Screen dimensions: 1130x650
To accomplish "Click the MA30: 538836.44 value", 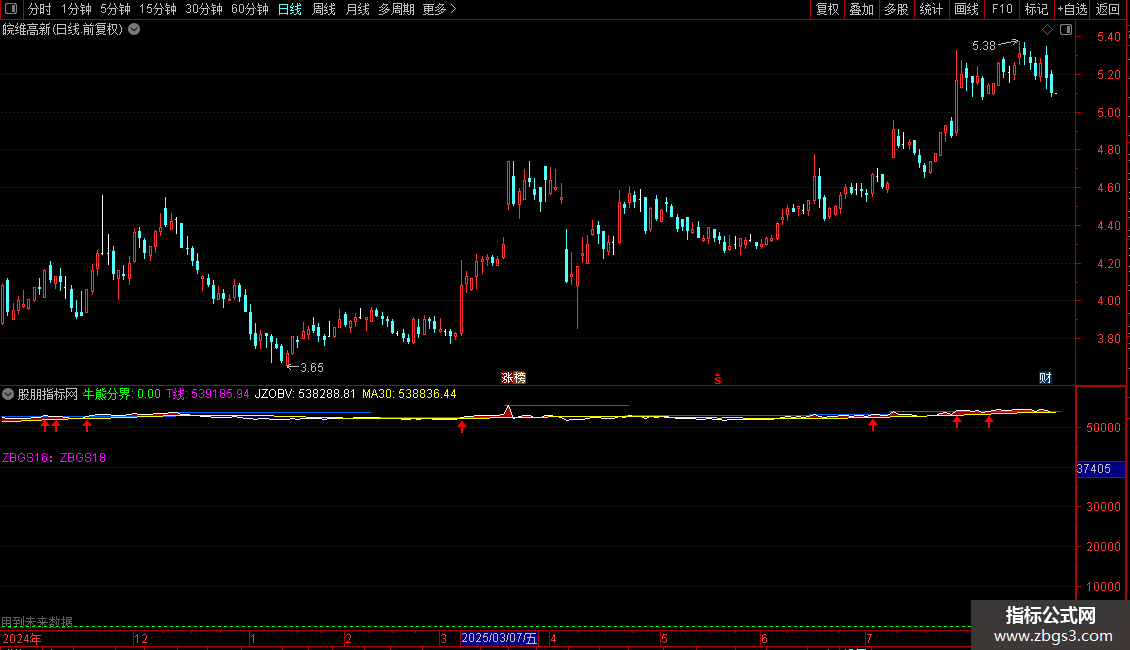I will tap(409, 394).
